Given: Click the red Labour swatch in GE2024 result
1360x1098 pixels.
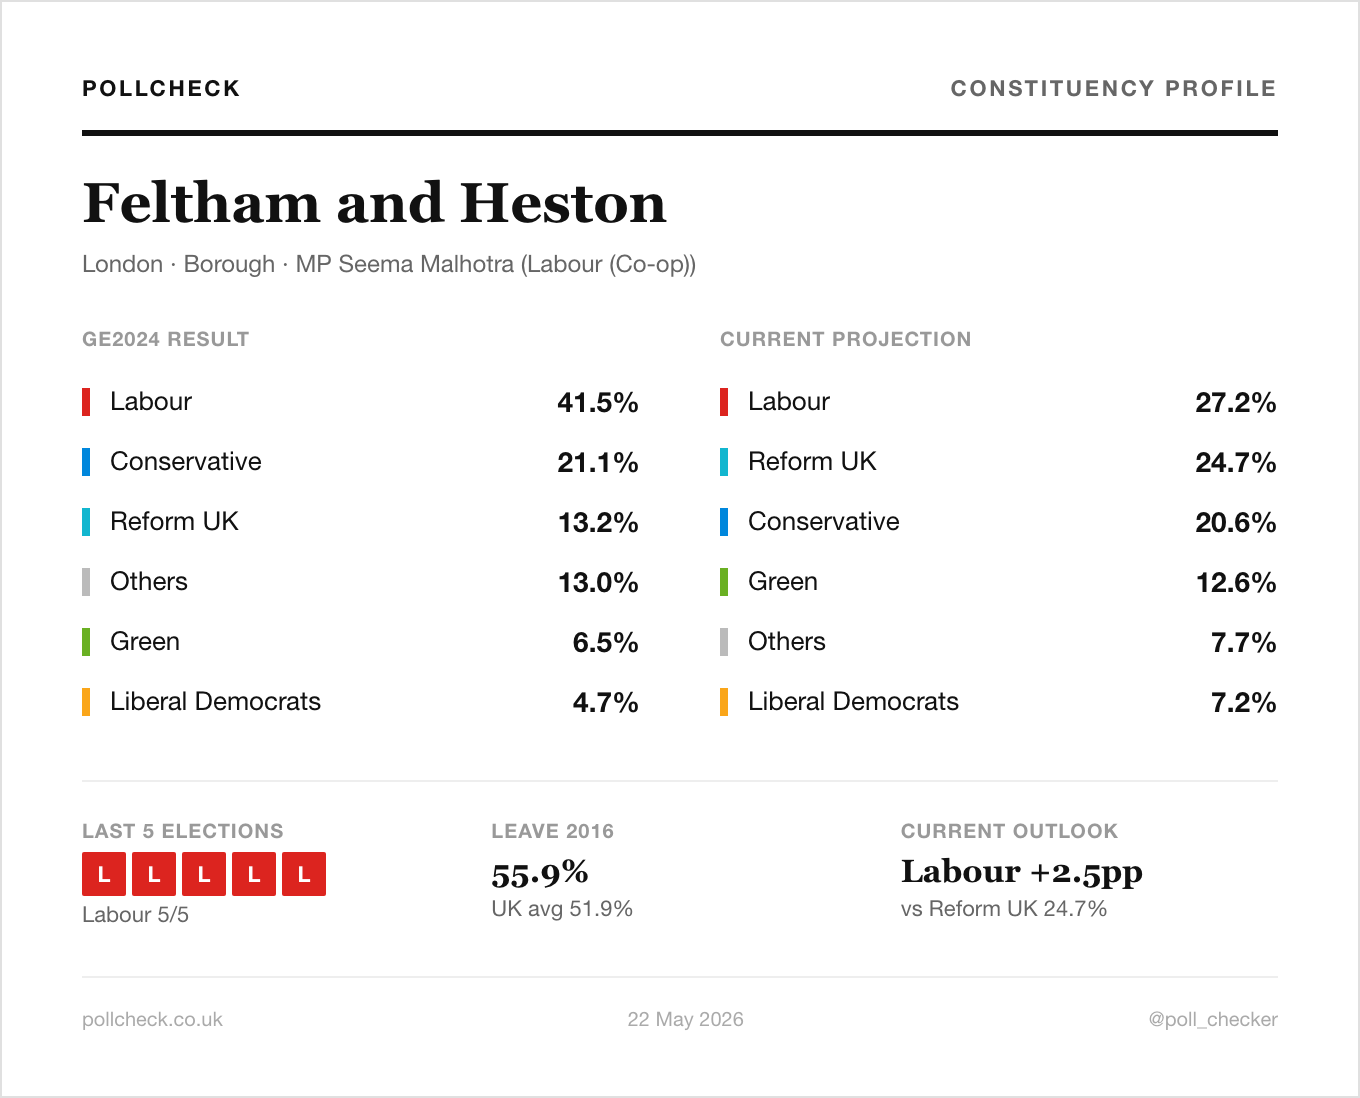Looking at the screenshot, I should click(86, 402).
